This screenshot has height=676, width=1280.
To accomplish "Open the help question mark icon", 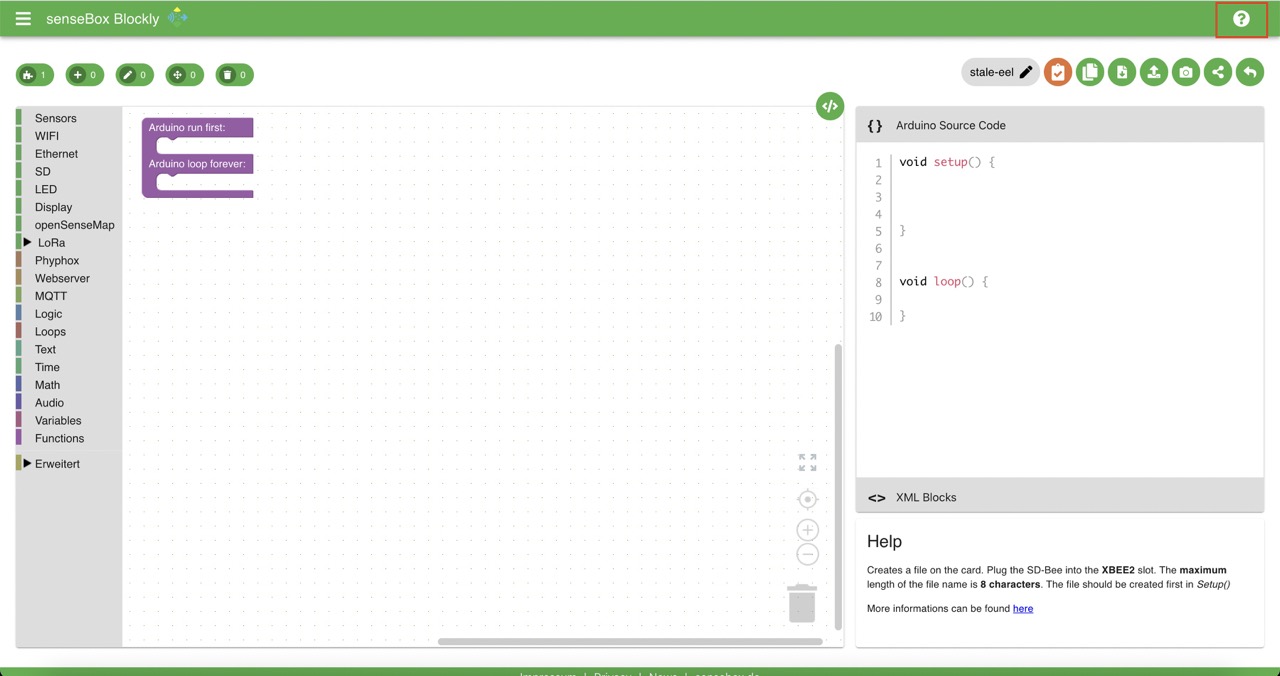I will point(1241,19).
